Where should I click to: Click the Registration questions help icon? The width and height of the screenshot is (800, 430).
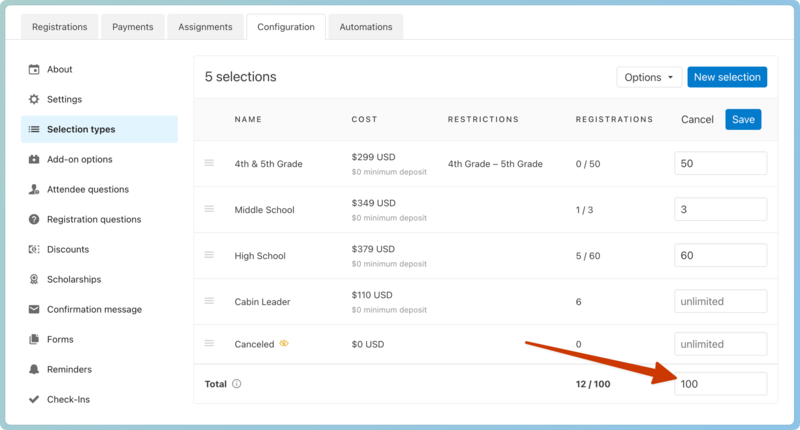34,220
